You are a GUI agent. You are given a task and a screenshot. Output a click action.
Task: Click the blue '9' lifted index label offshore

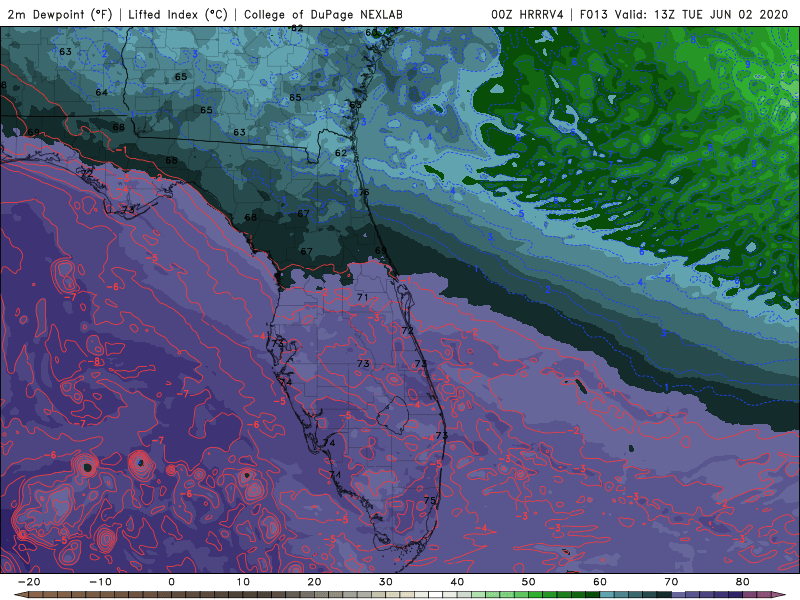tap(748, 64)
